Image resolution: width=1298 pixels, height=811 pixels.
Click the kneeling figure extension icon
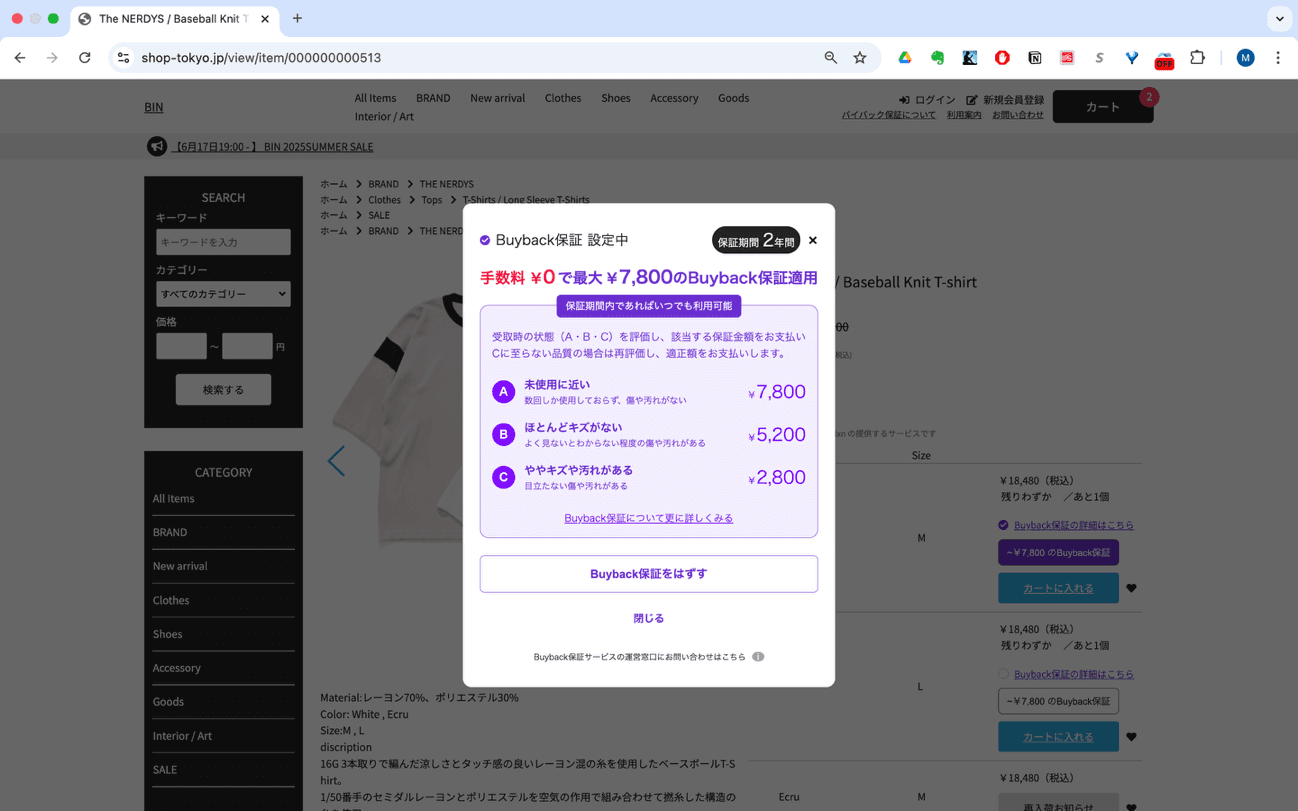970,58
